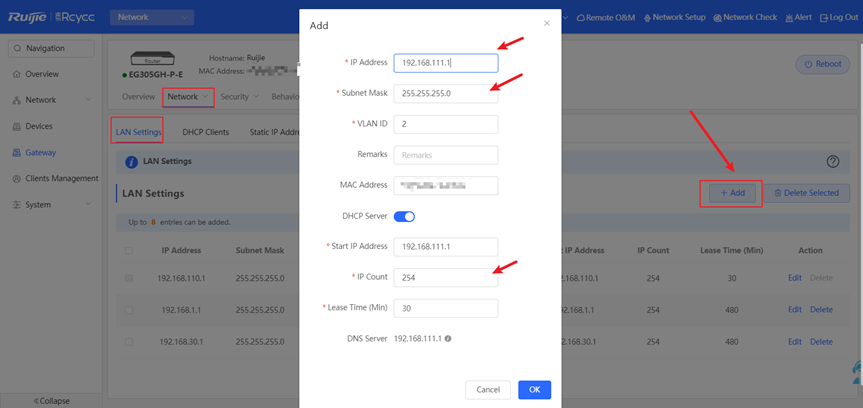Toggle the DHCP Server switch
Image resolution: width=863 pixels, height=408 pixels.
[404, 216]
